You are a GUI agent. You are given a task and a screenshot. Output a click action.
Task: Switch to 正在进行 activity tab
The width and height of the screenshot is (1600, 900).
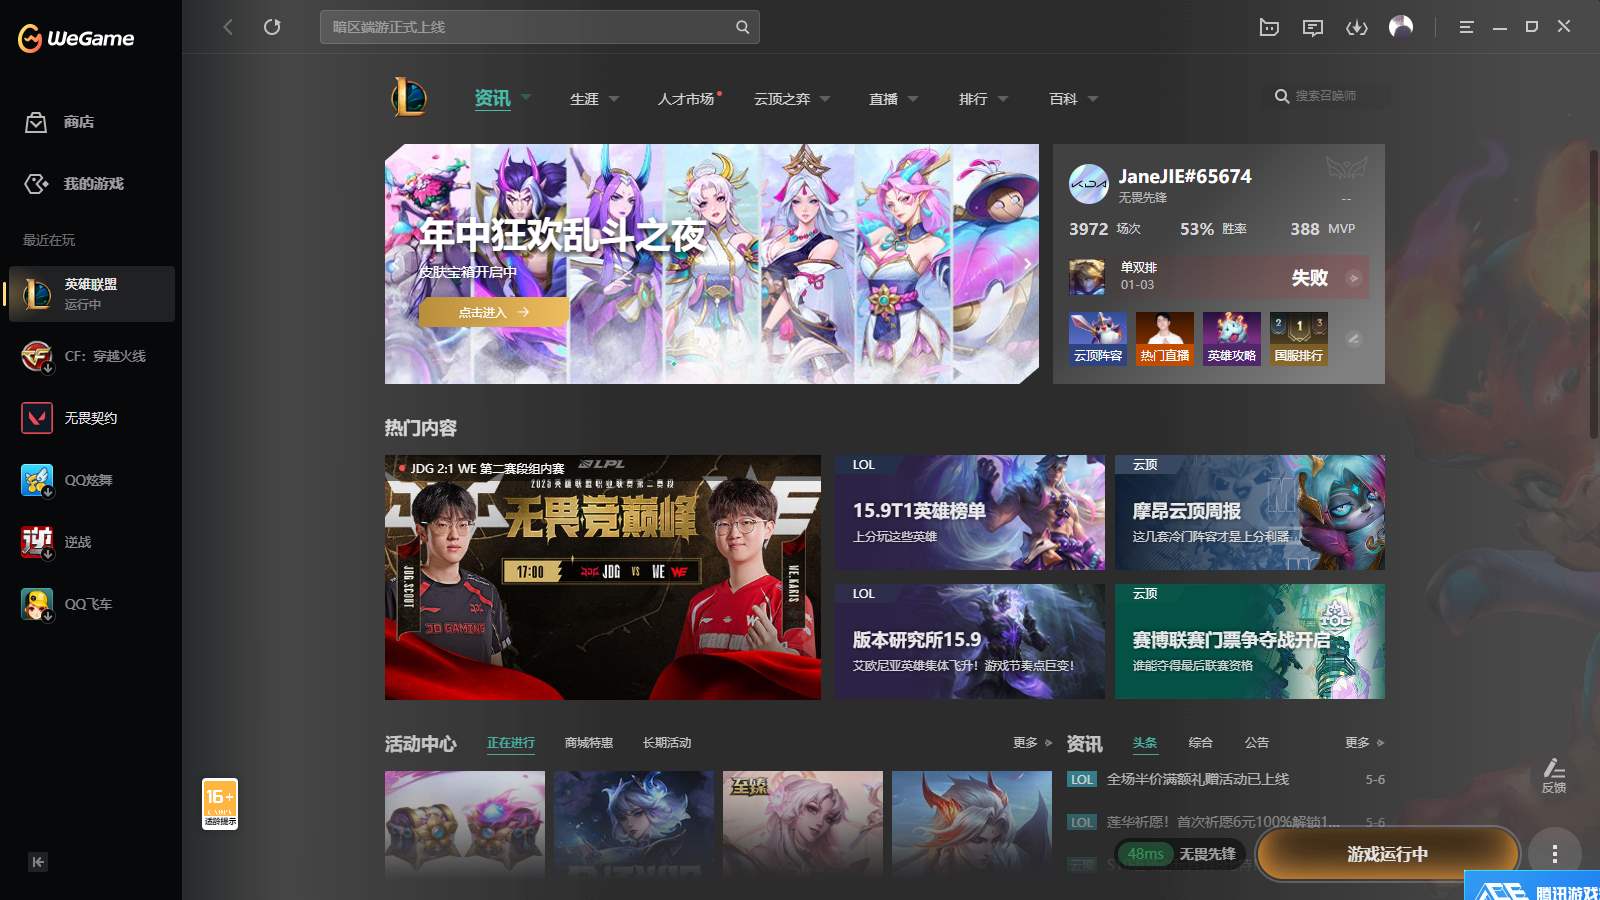coord(511,743)
